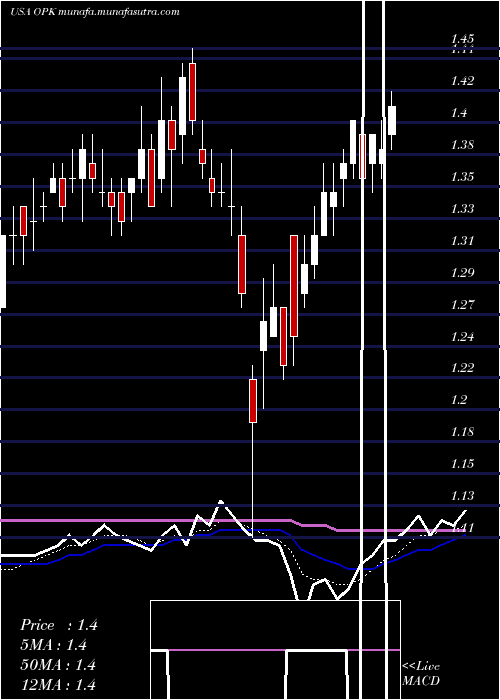Image resolution: width=500 pixels, height=700 pixels.
Task: Click the 1.13 price axis label
Action: [462, 496]
